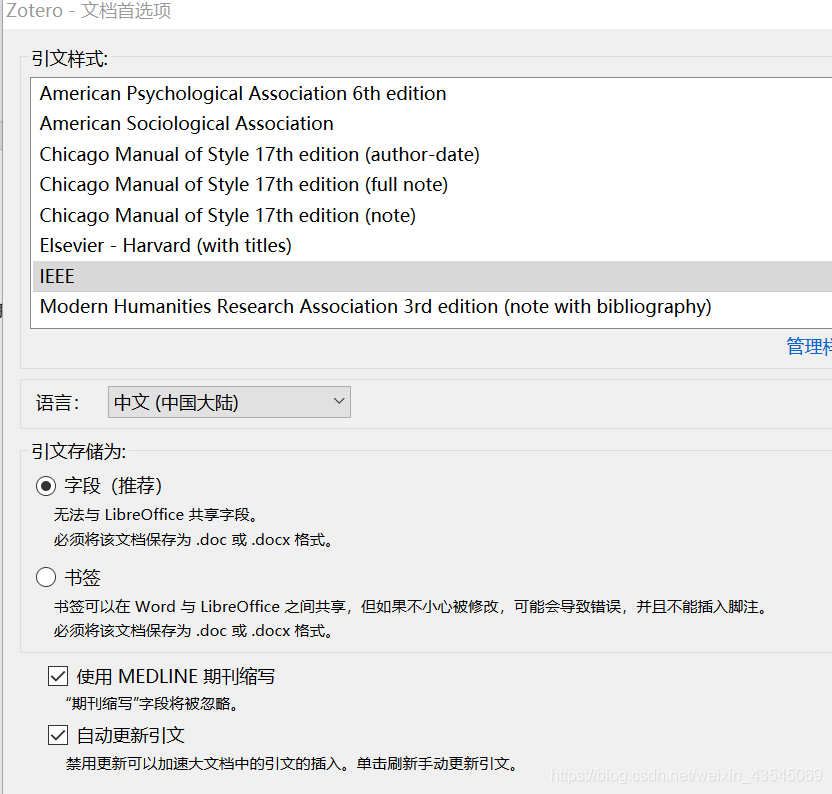Open the 管理样式 manage styles link

(809, 347)
